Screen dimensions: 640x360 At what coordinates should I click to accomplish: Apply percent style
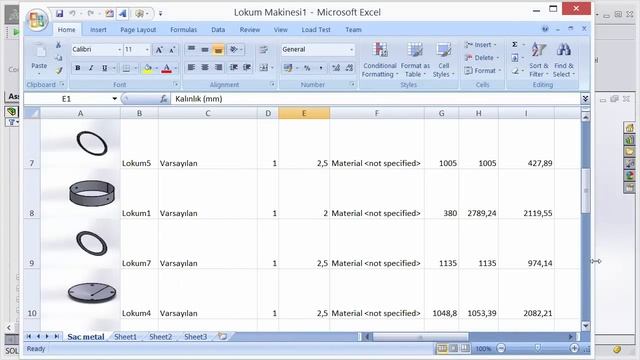(x=307, y=68)
